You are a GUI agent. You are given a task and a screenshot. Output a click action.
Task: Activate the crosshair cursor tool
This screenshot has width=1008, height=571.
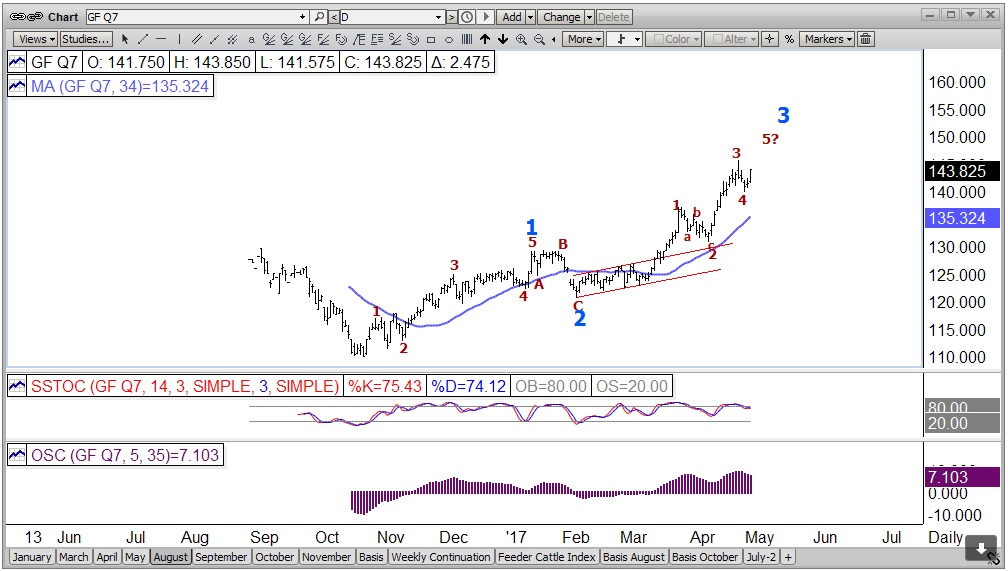point(769,39)
